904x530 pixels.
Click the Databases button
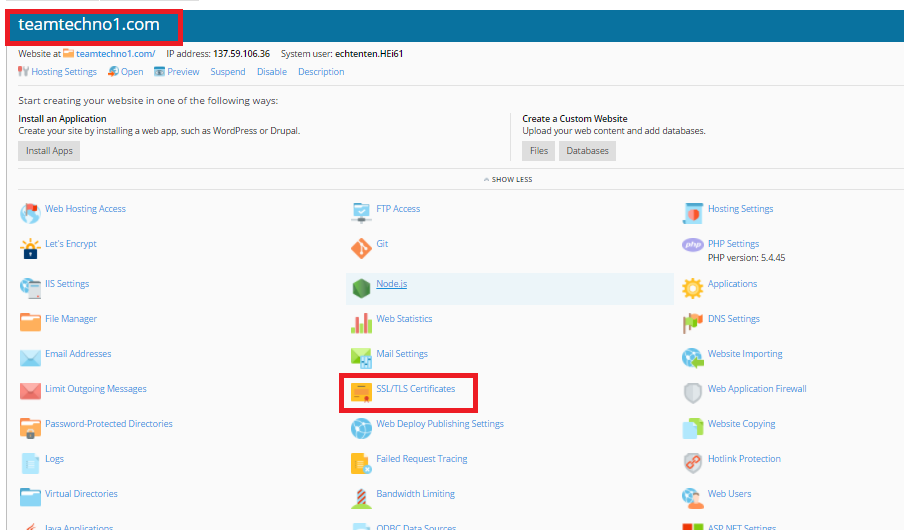point(587,151)
